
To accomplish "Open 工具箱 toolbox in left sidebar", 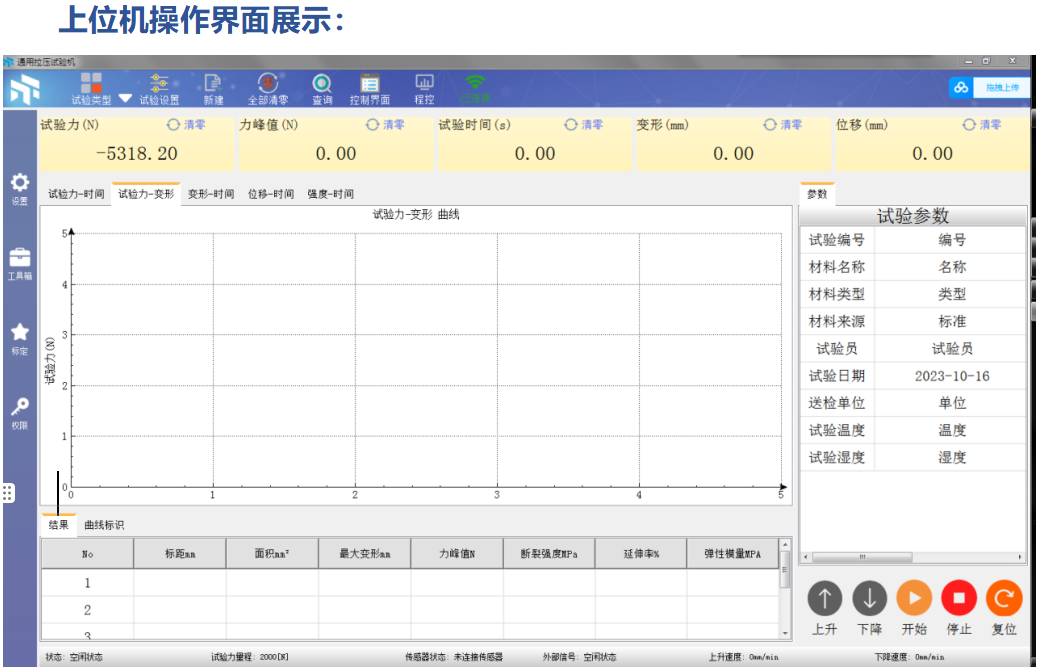I will tap(20, 263).
